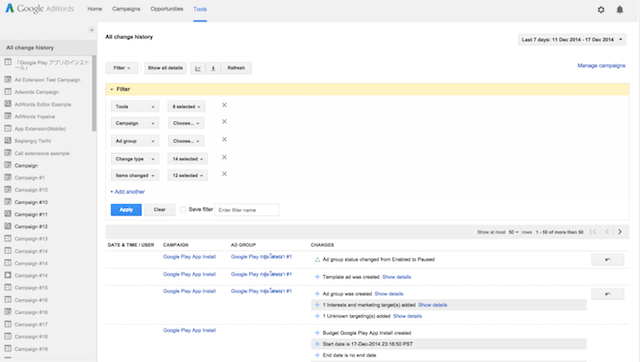Tick the Save filter checkbox

[x=183, y=209]
